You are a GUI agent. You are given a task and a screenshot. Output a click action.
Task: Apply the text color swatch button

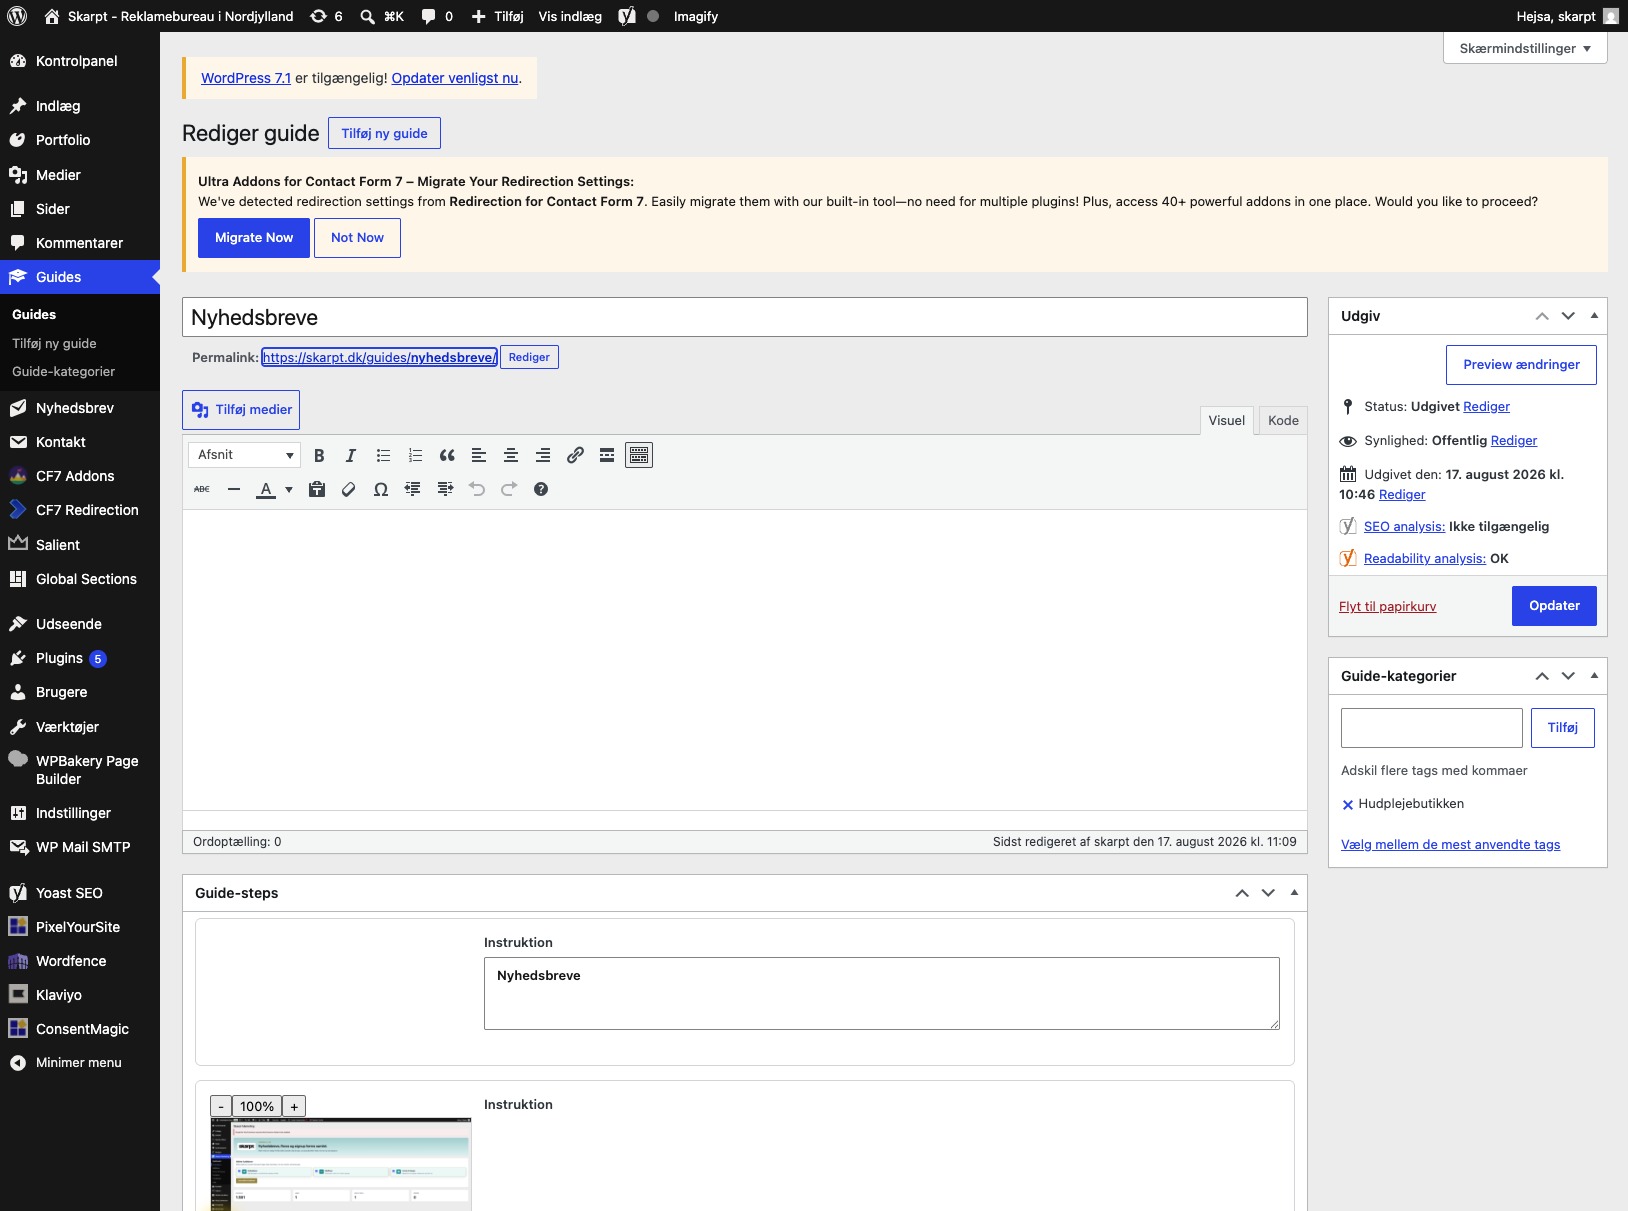[266, 490]
